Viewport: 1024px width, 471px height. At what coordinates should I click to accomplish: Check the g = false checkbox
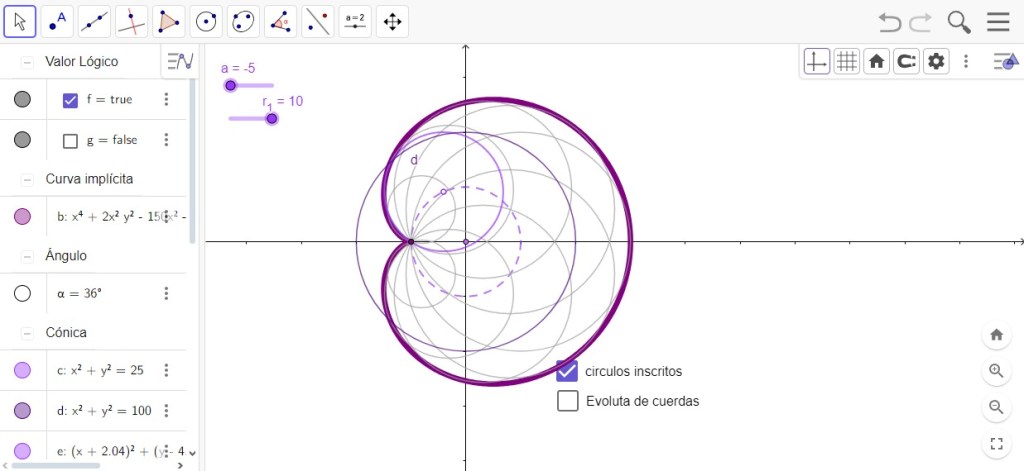70,141
